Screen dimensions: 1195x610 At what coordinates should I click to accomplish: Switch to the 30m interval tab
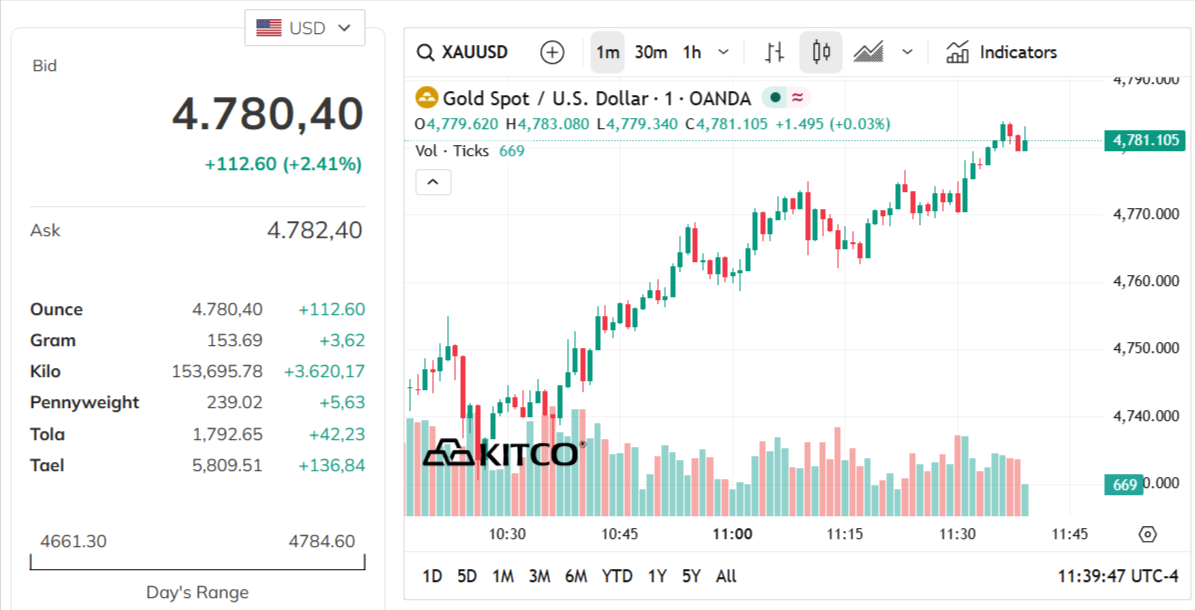[650, 51]
